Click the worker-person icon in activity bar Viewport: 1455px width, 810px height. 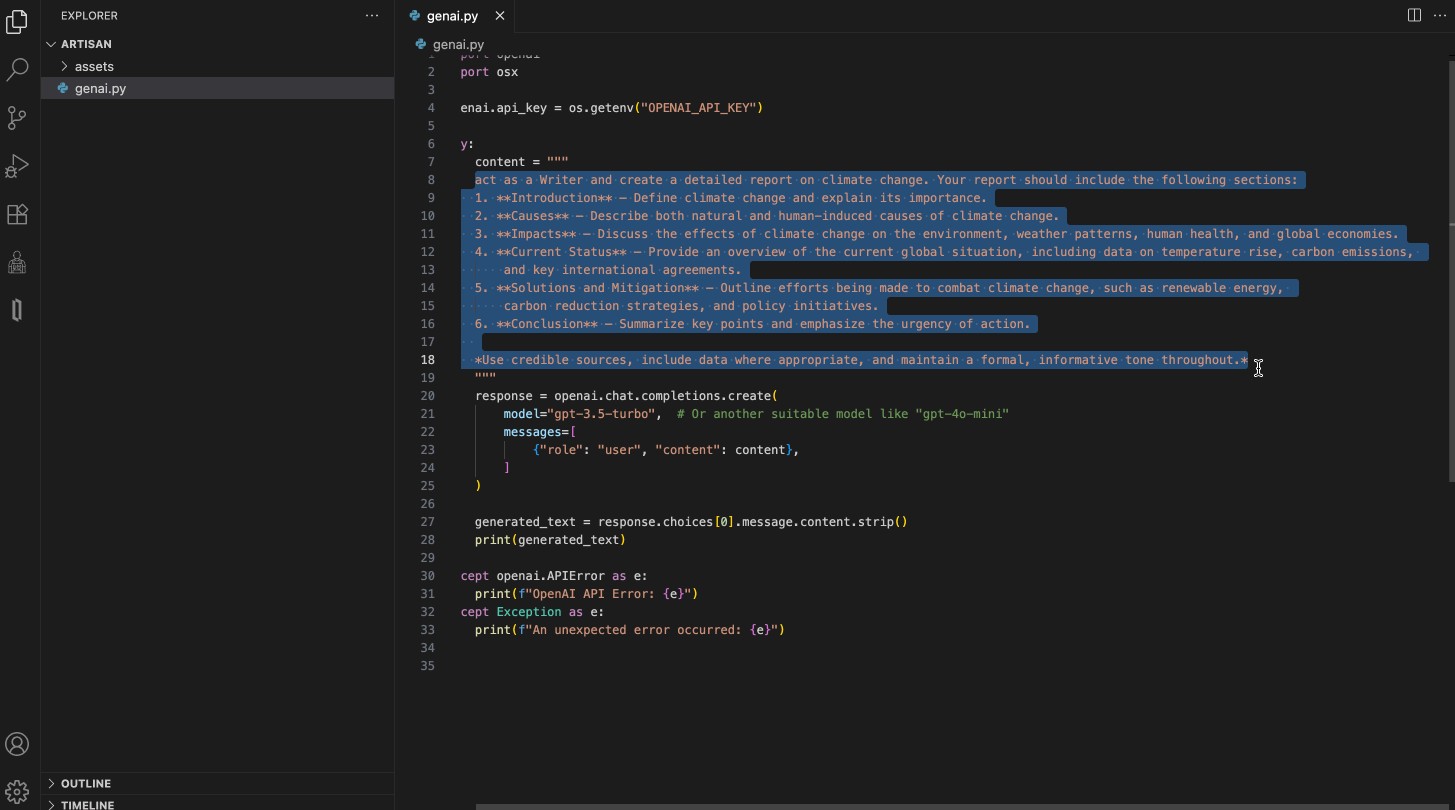point(17,262)
